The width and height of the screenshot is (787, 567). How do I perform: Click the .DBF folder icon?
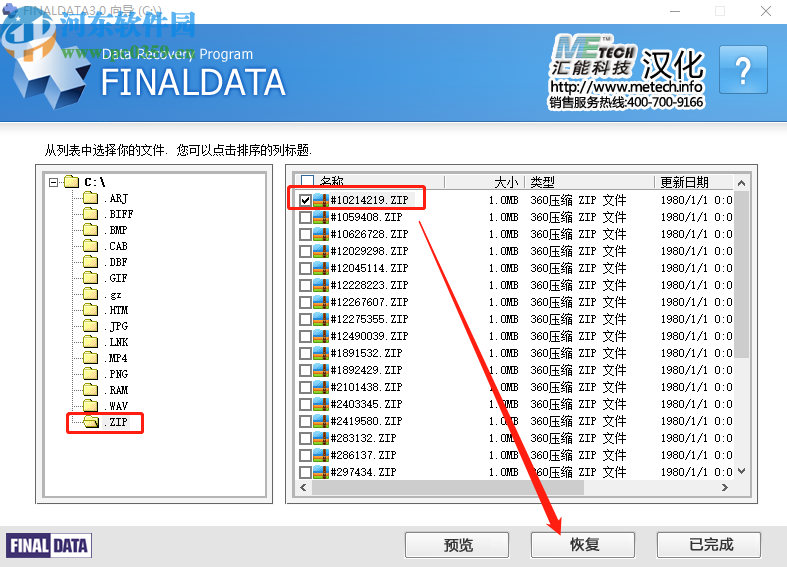[x=91, y=262]
